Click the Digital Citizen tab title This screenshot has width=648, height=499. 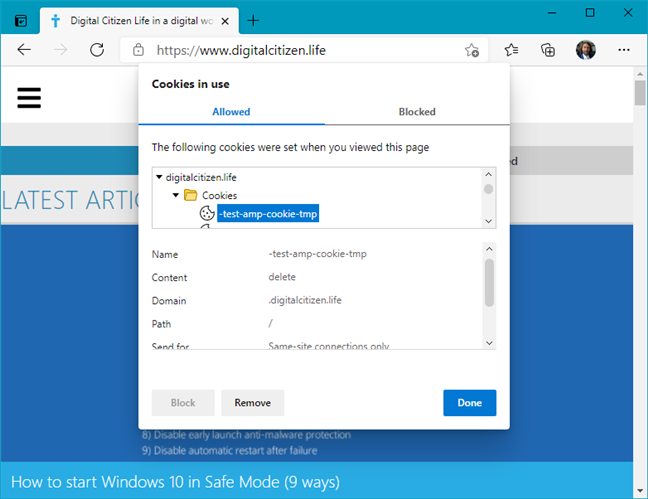(142, 21)
